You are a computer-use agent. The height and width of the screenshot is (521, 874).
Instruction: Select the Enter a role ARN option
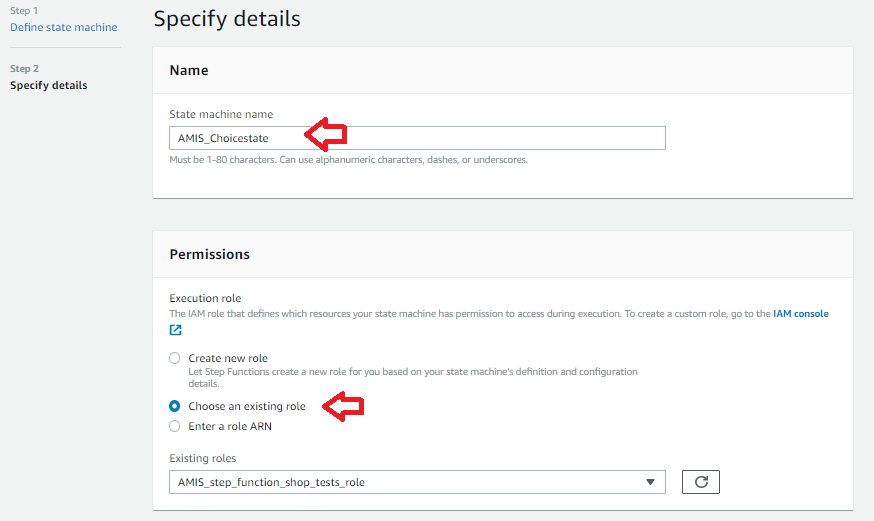pos(175,426)
